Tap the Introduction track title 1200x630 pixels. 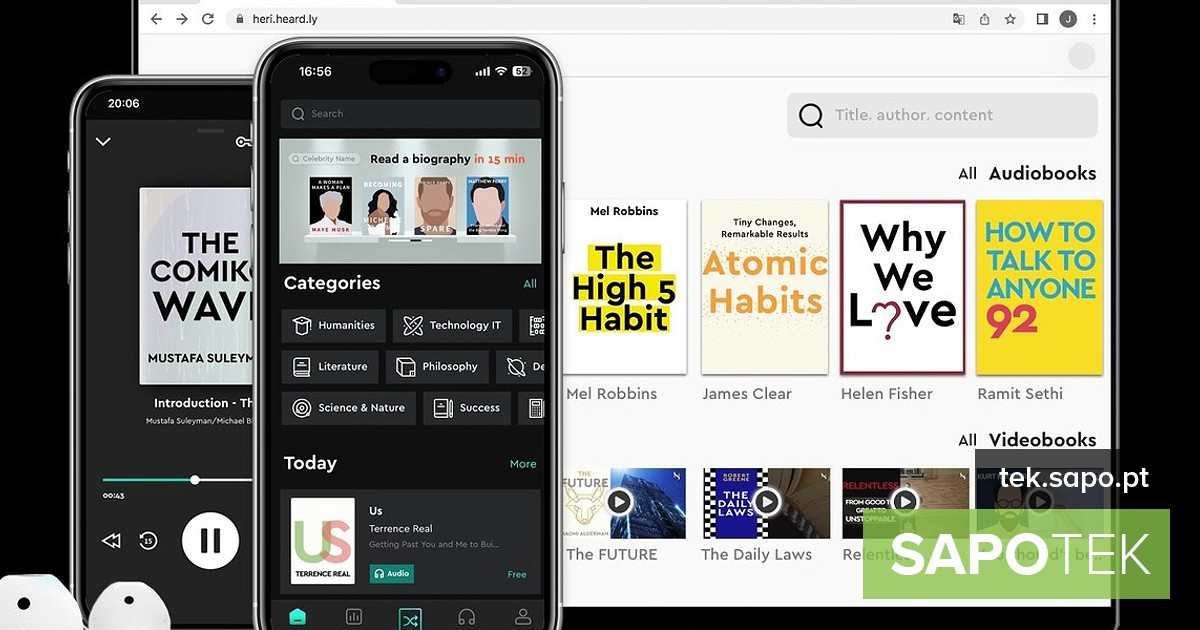(x=203, y=403)
